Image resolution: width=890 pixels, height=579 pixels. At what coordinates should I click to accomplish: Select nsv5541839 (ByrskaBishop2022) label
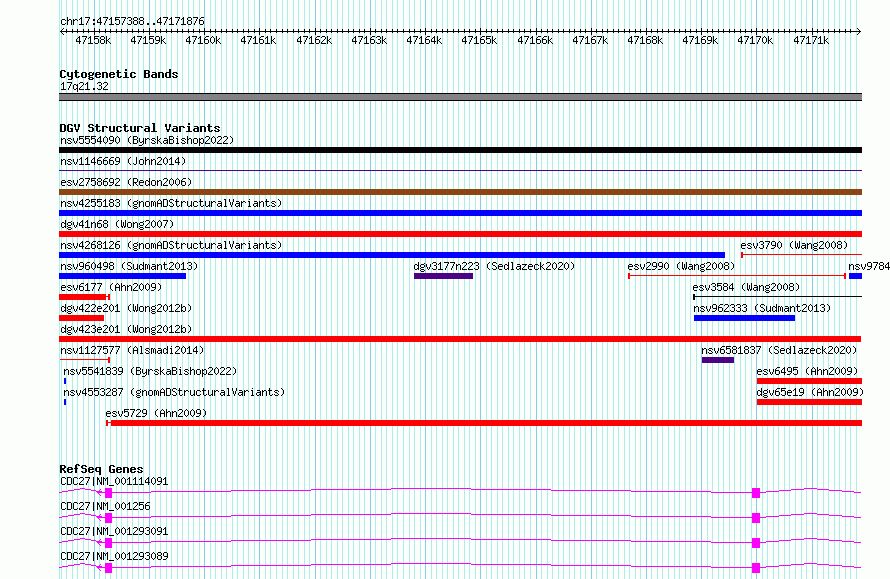[x=150, y=371]
